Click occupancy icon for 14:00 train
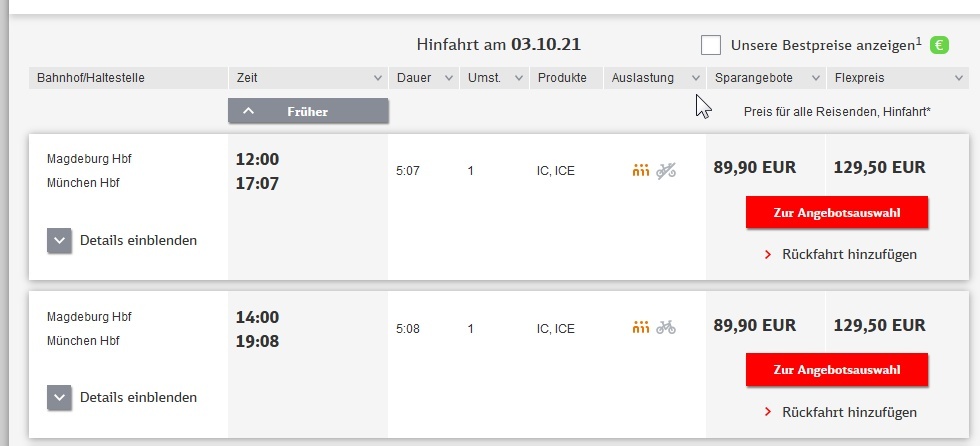 tap(641, 327)
